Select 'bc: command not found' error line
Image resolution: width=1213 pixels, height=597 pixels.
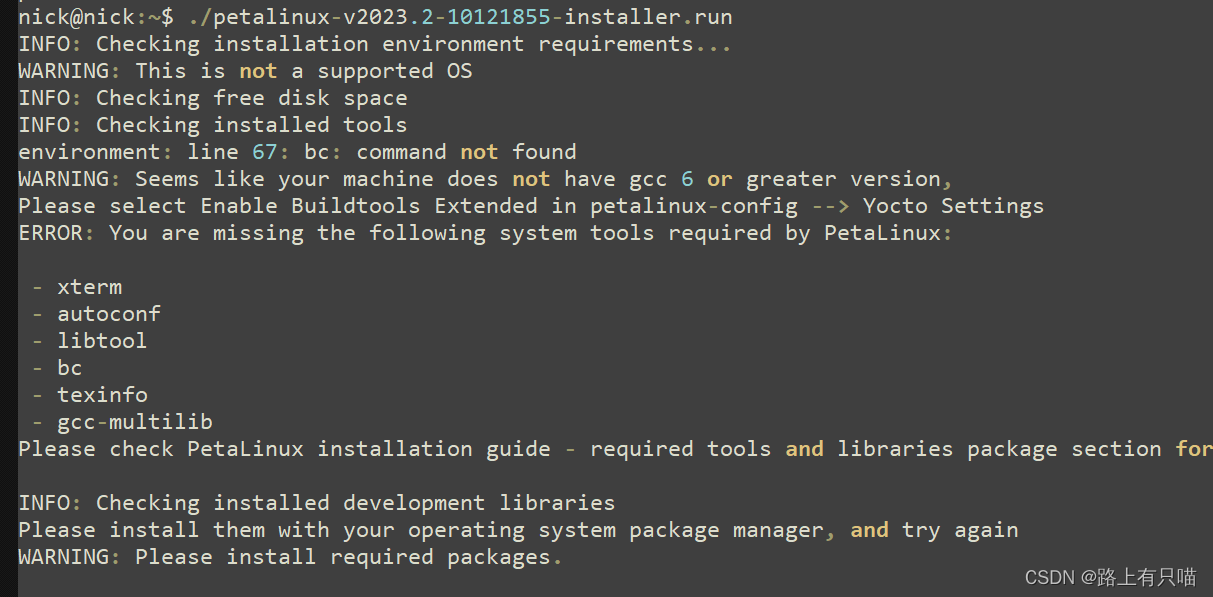297,152
